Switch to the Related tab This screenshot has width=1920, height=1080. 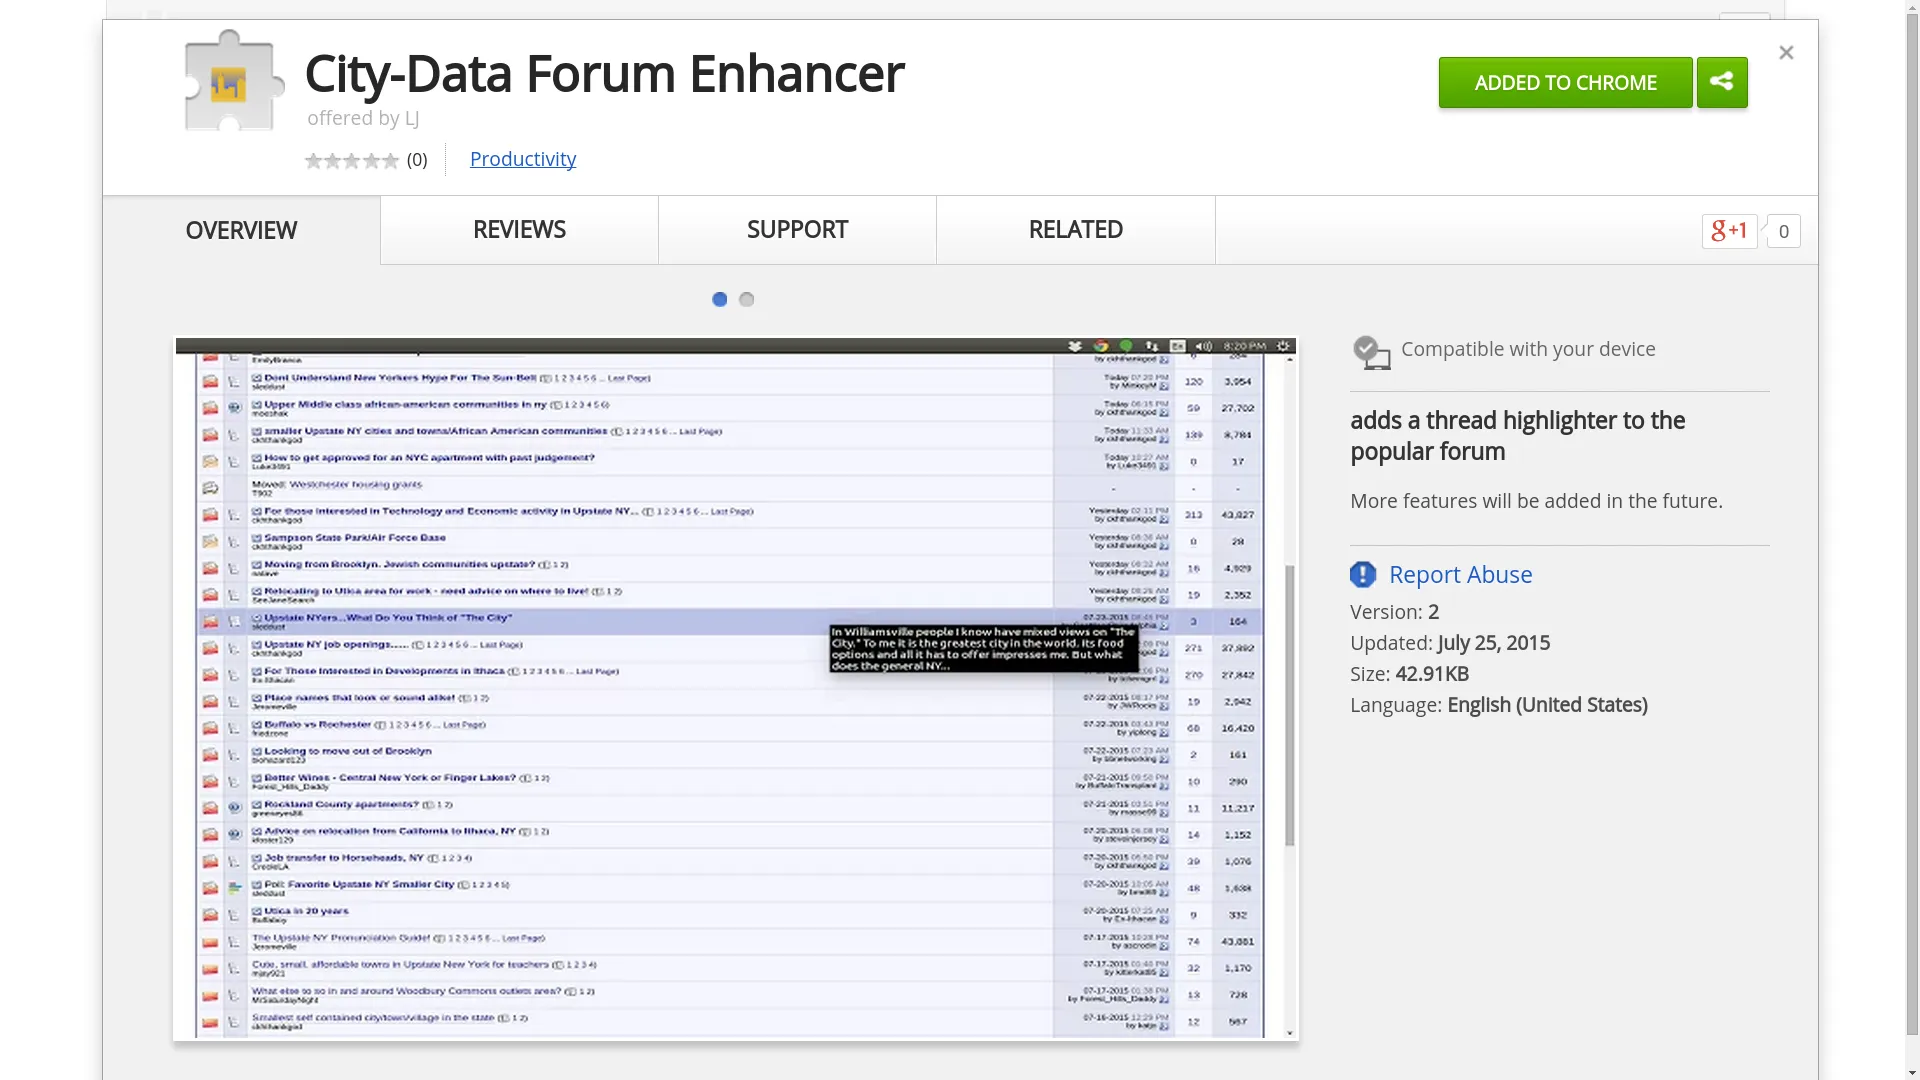tap(1075, 230)
